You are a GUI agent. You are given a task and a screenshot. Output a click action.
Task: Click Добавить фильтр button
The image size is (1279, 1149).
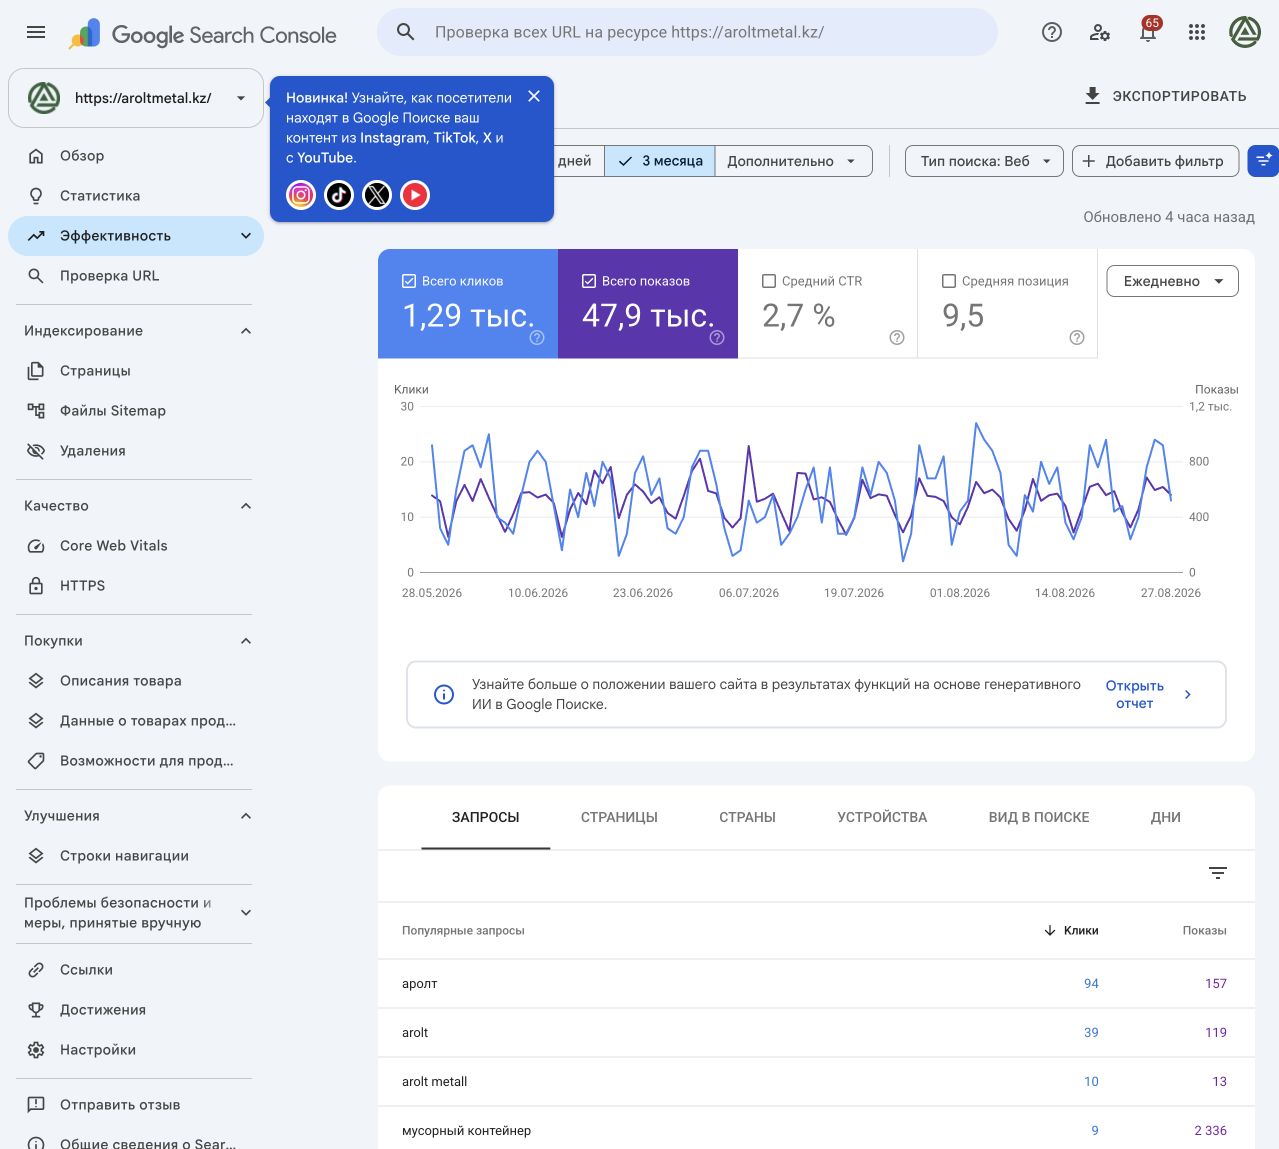[1155, 161]
